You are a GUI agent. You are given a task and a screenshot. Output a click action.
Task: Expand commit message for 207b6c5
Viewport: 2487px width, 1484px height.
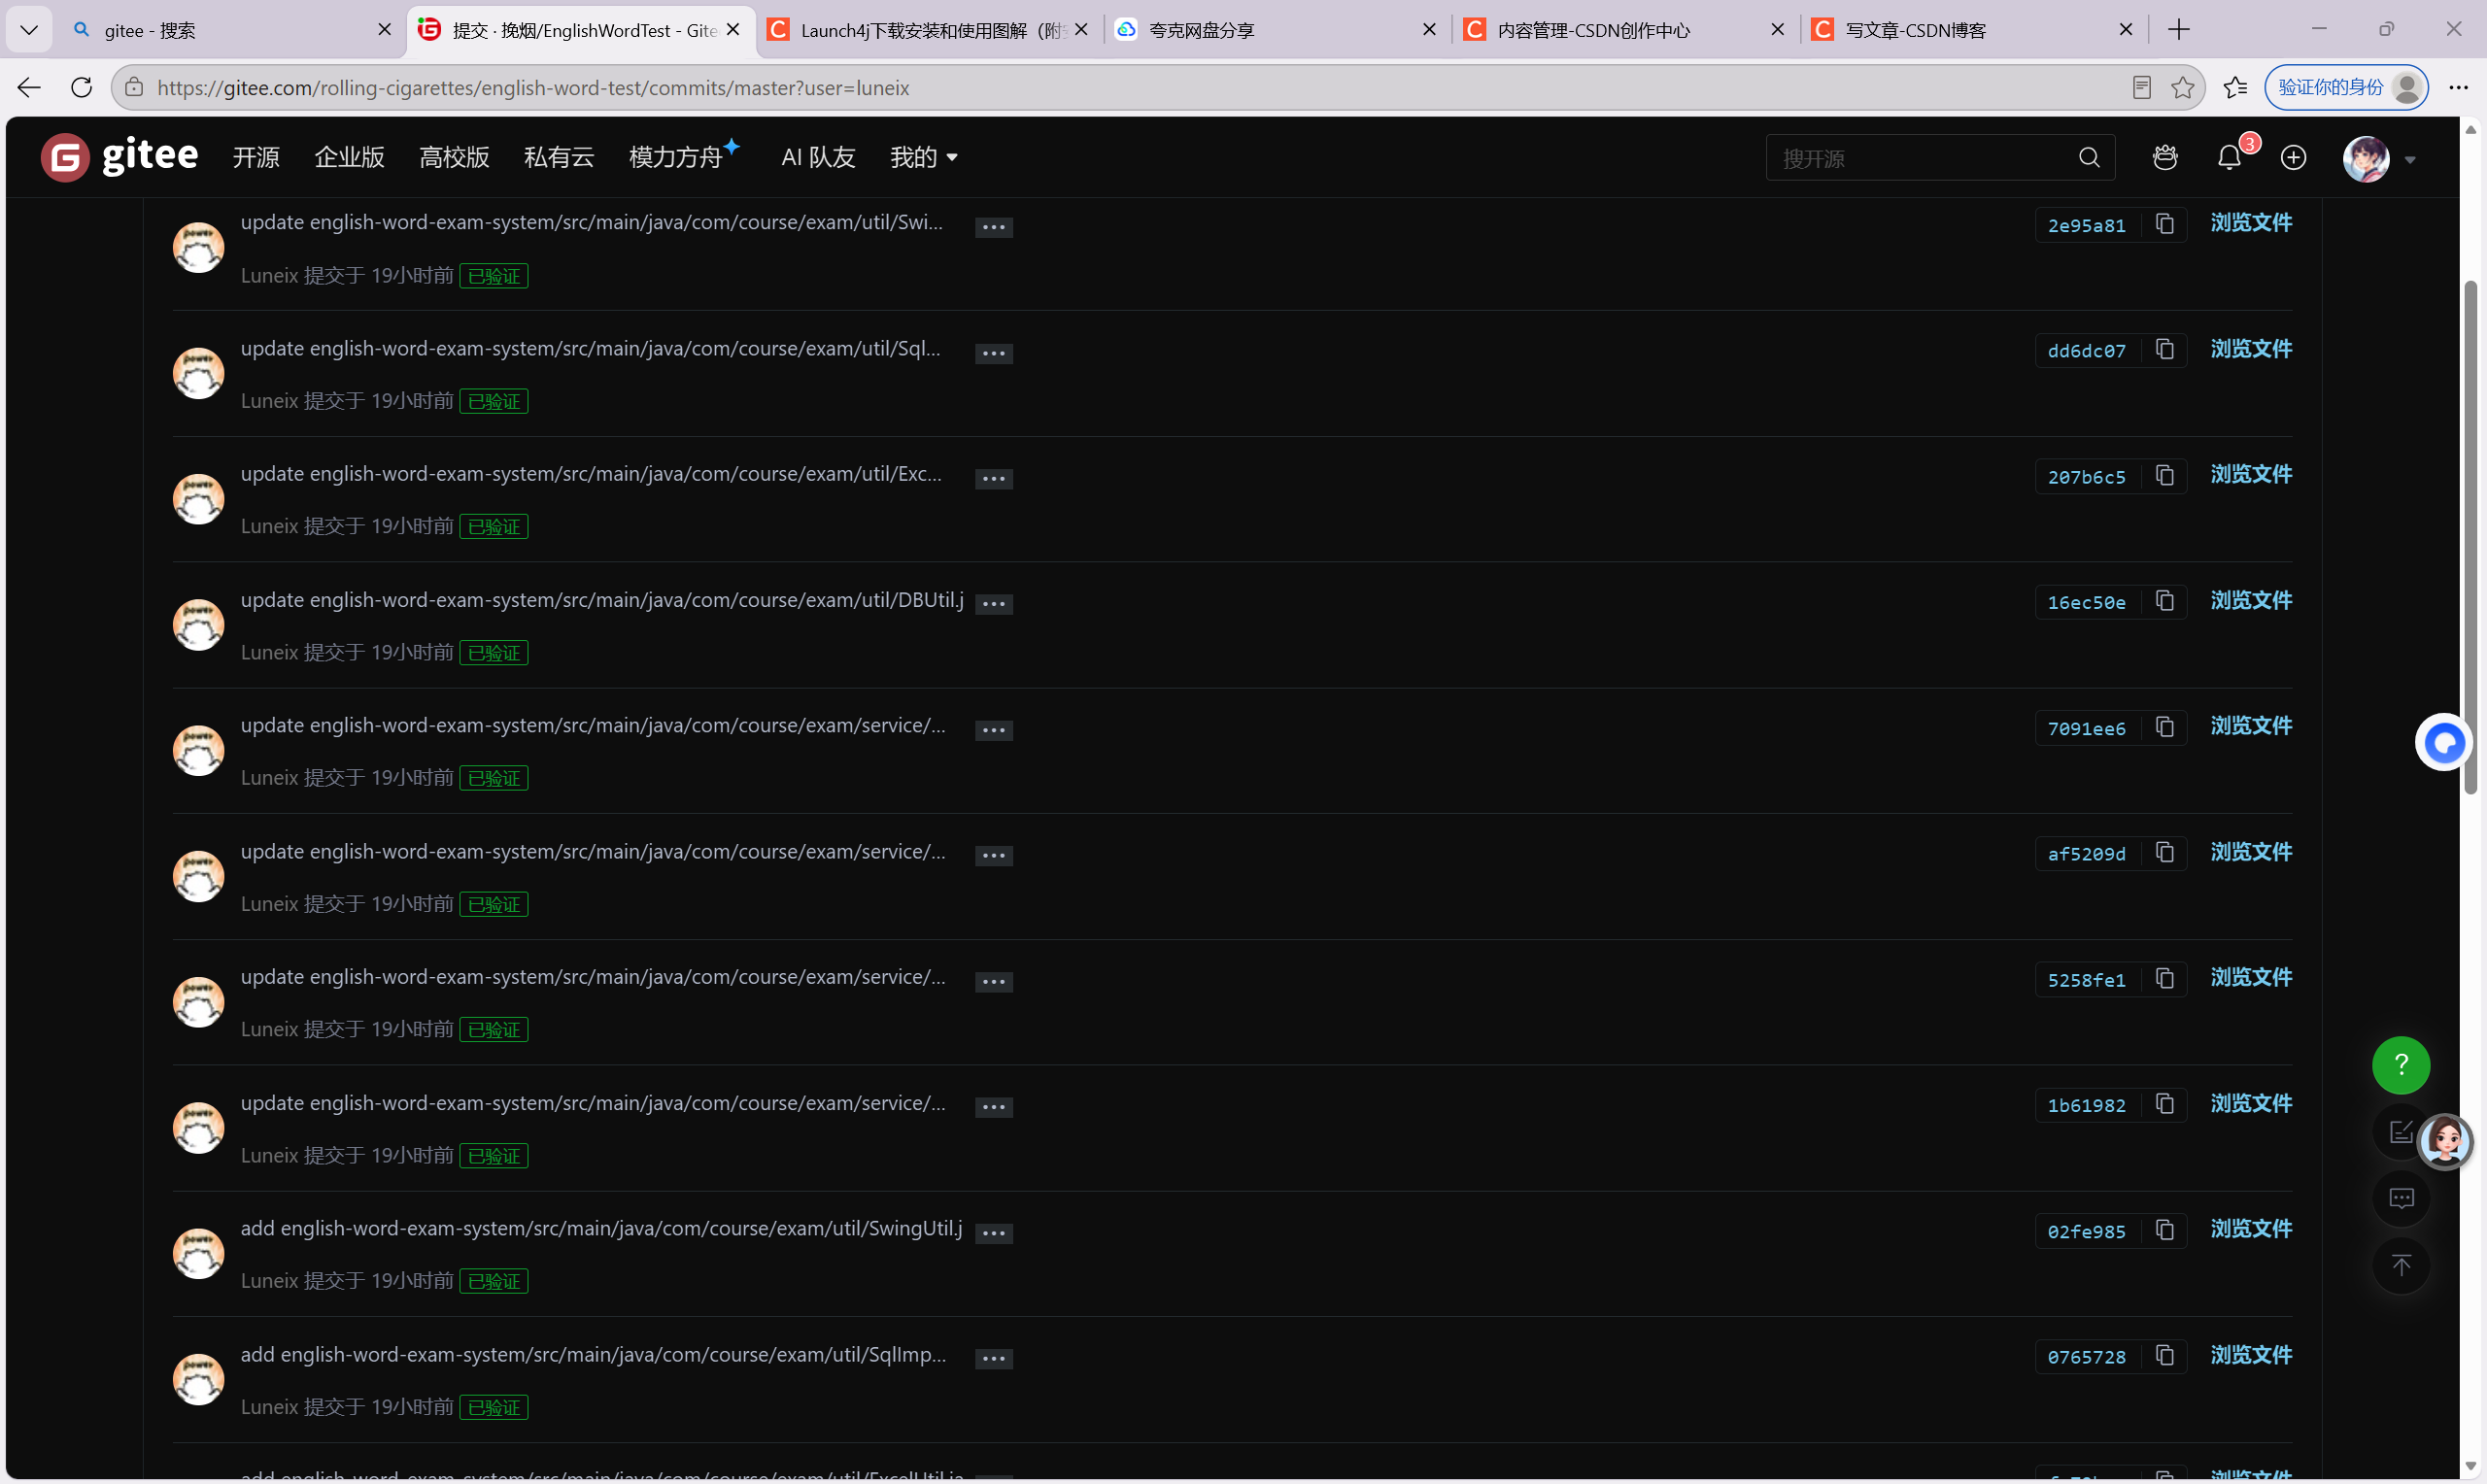click(x=993, y=479)
